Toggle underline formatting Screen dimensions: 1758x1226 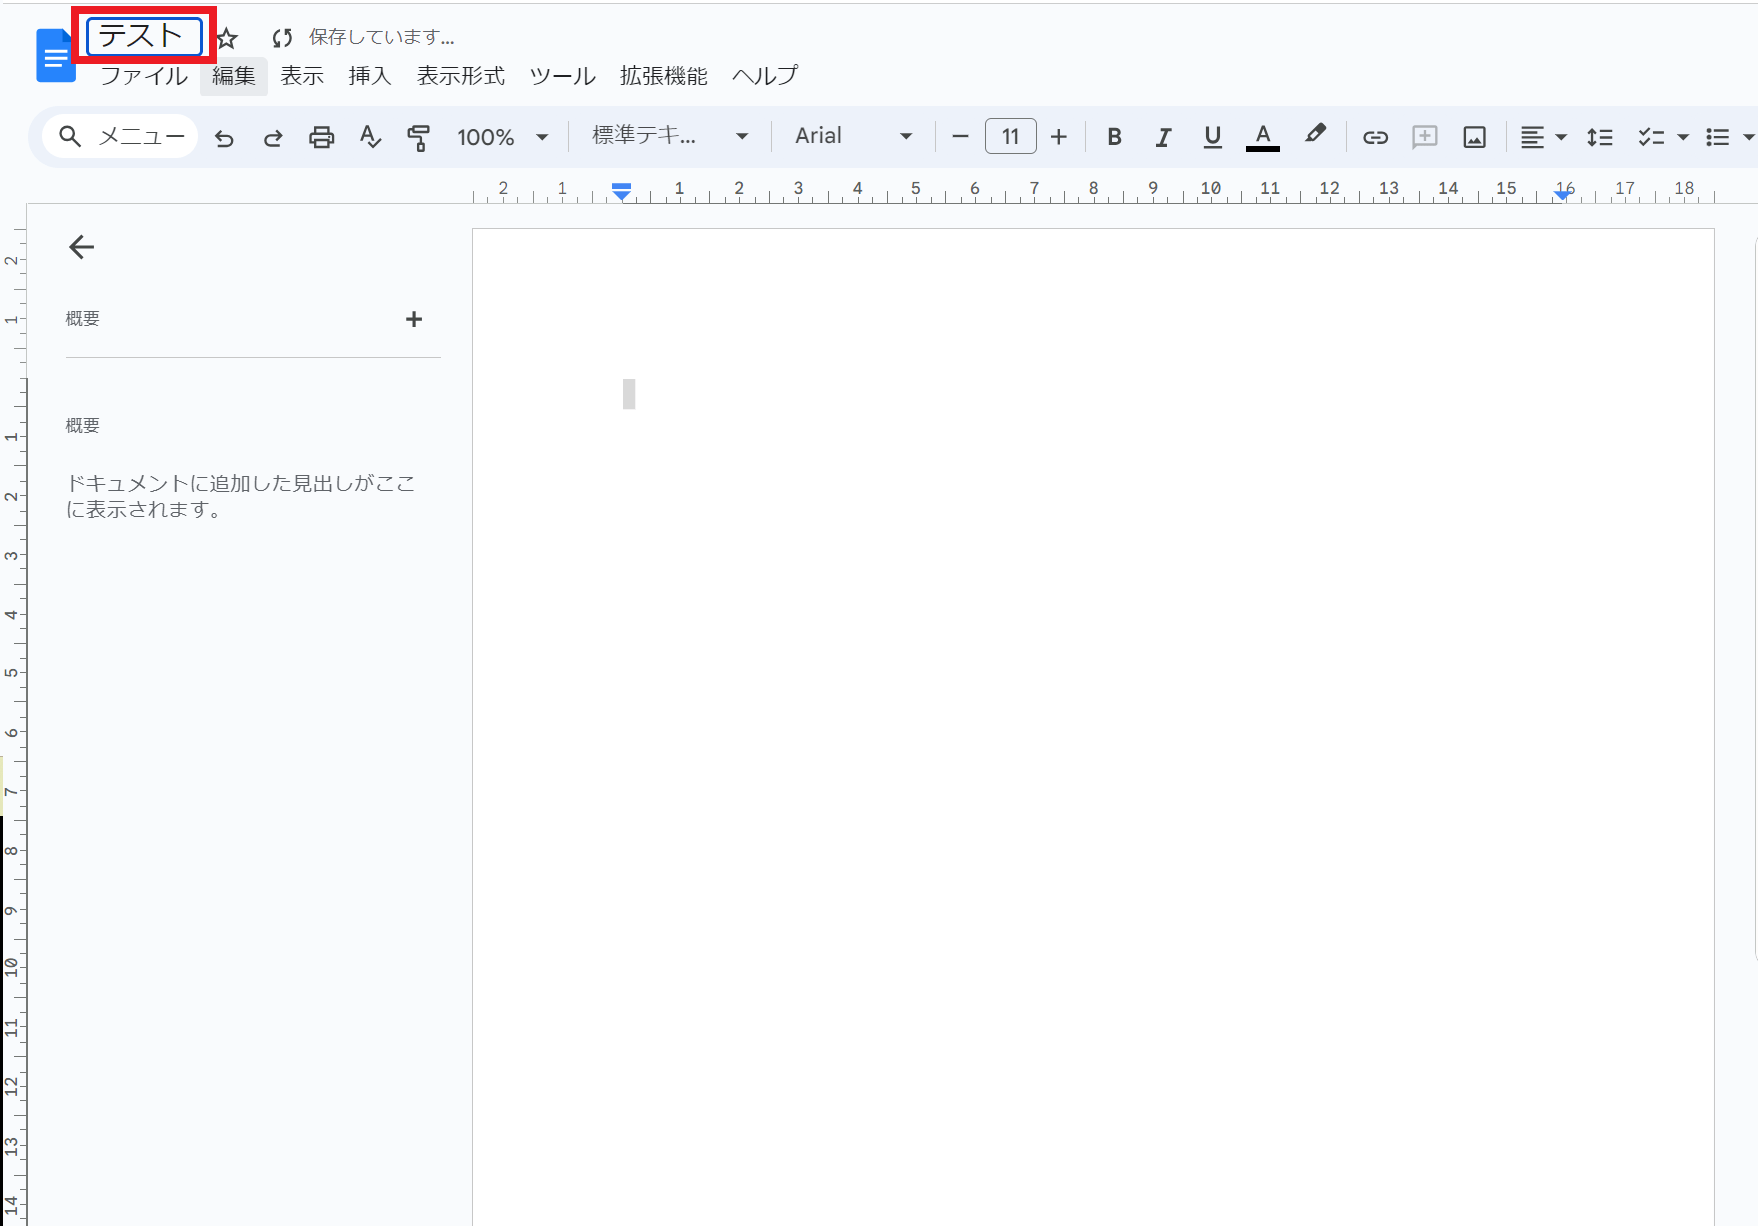(x=1212, y=137)
